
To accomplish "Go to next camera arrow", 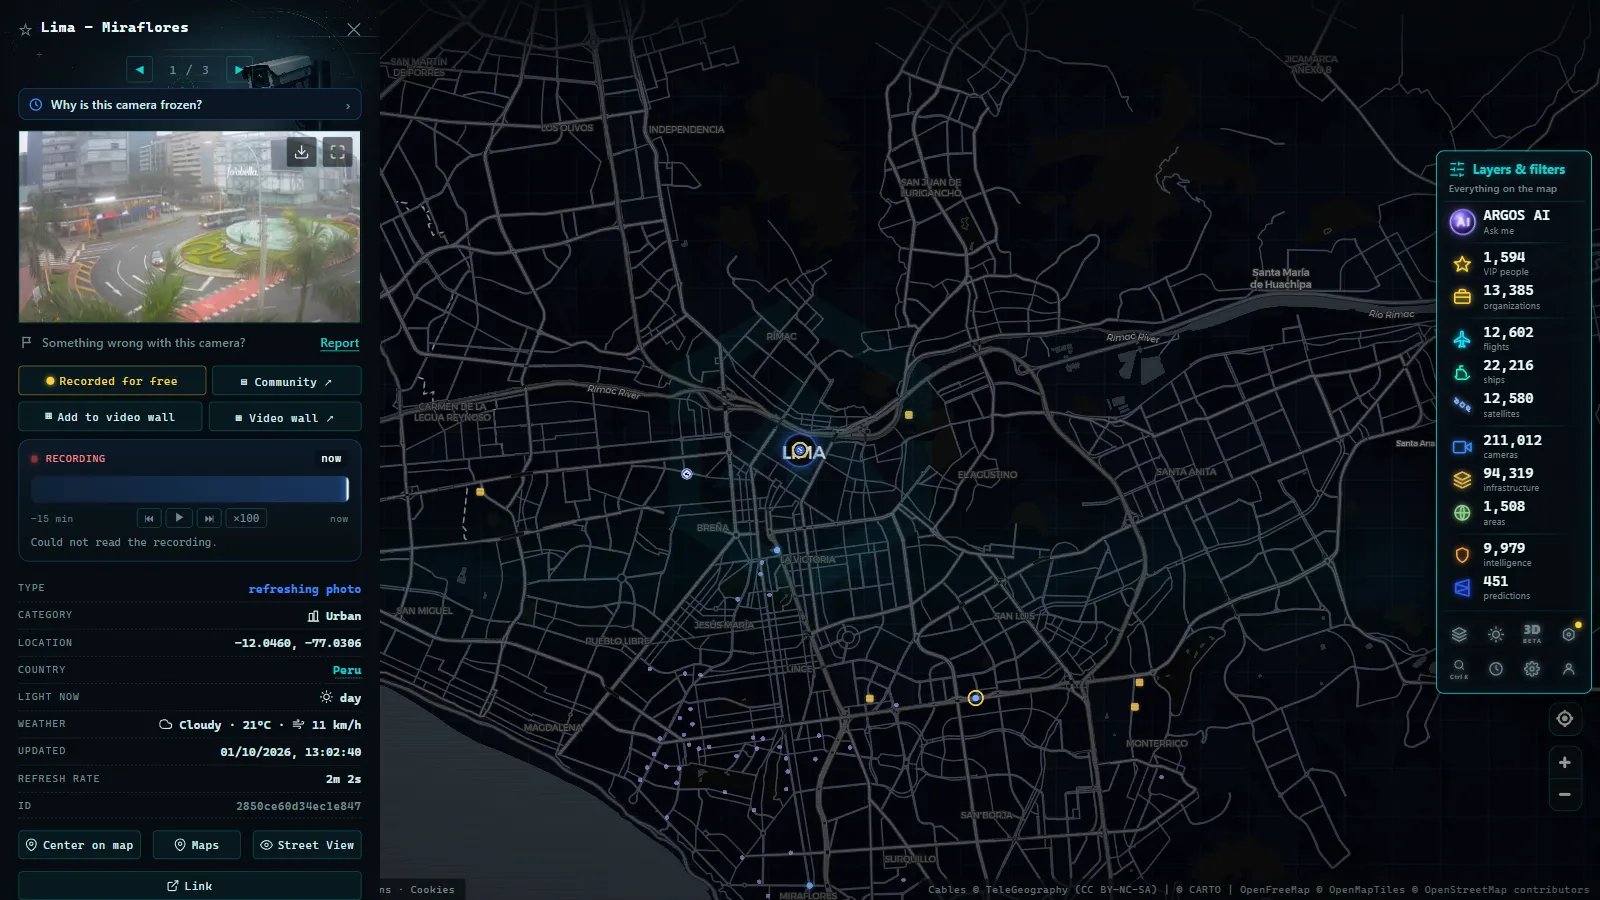I will tap(238, 70).
